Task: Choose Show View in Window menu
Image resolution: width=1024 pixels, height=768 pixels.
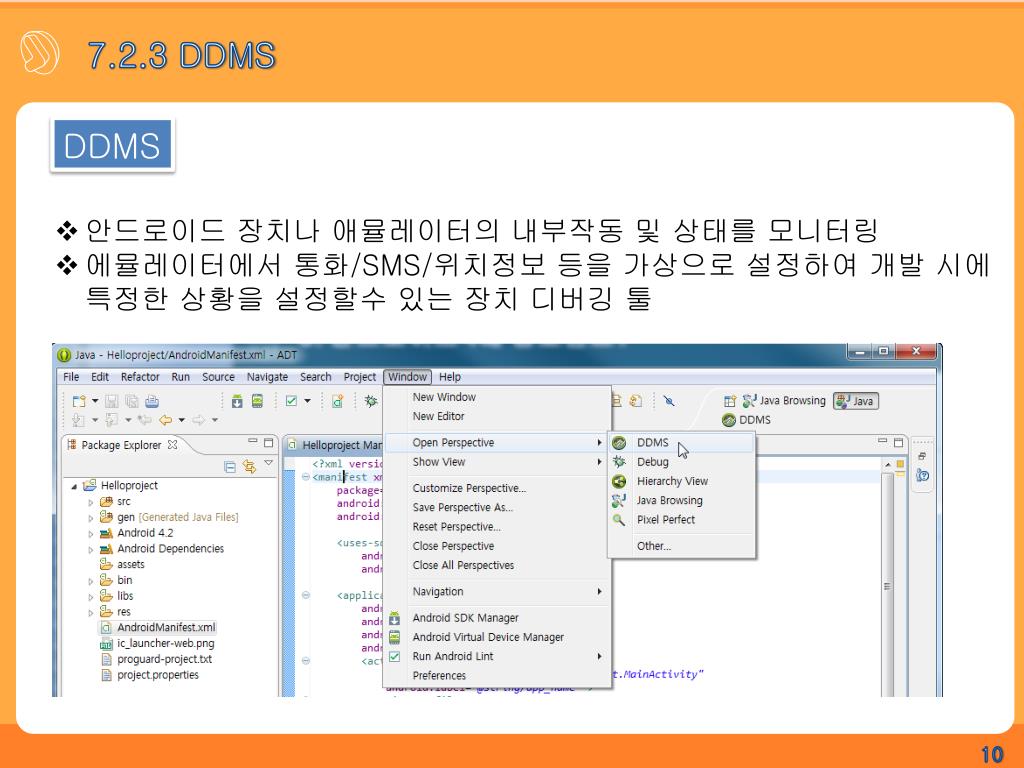Action: (496, 462)
